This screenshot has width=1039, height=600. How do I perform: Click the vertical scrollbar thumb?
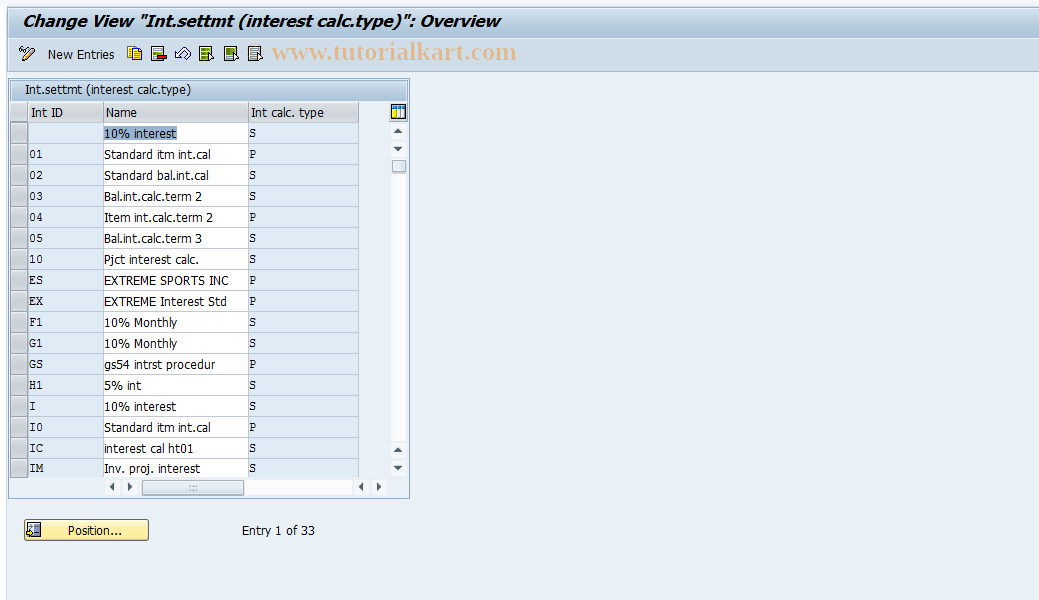click(x=398, y=166)
